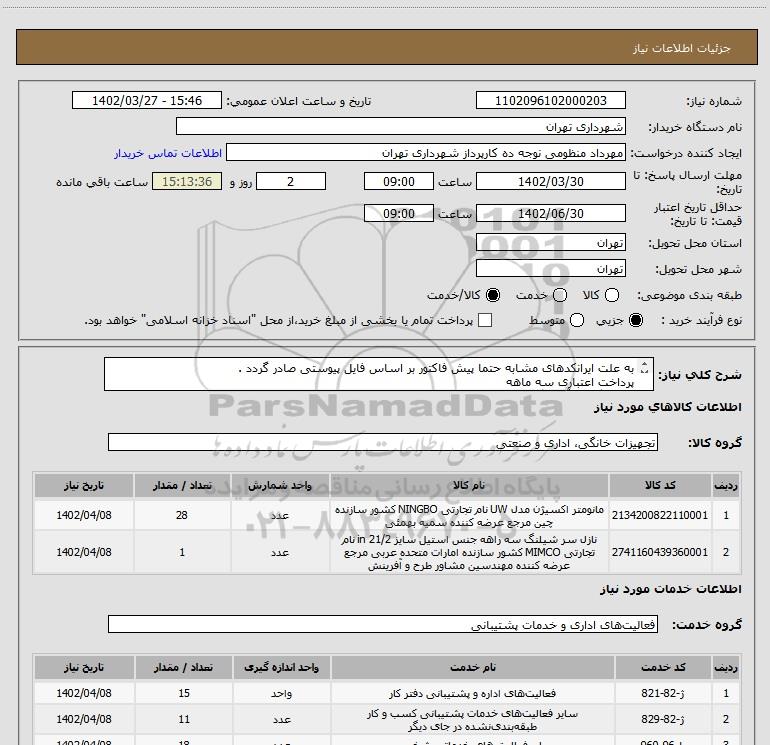Viewport: 770px width, 745px height.
Task: Click the MIMCO three-way hose nozzle item name
Action: pyautogui.click(x=469, y=552)
